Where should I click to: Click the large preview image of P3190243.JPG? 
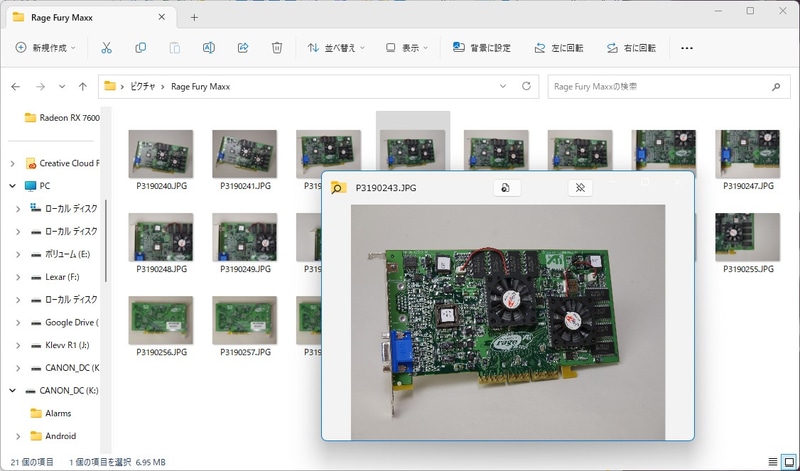tap(508, 321)
